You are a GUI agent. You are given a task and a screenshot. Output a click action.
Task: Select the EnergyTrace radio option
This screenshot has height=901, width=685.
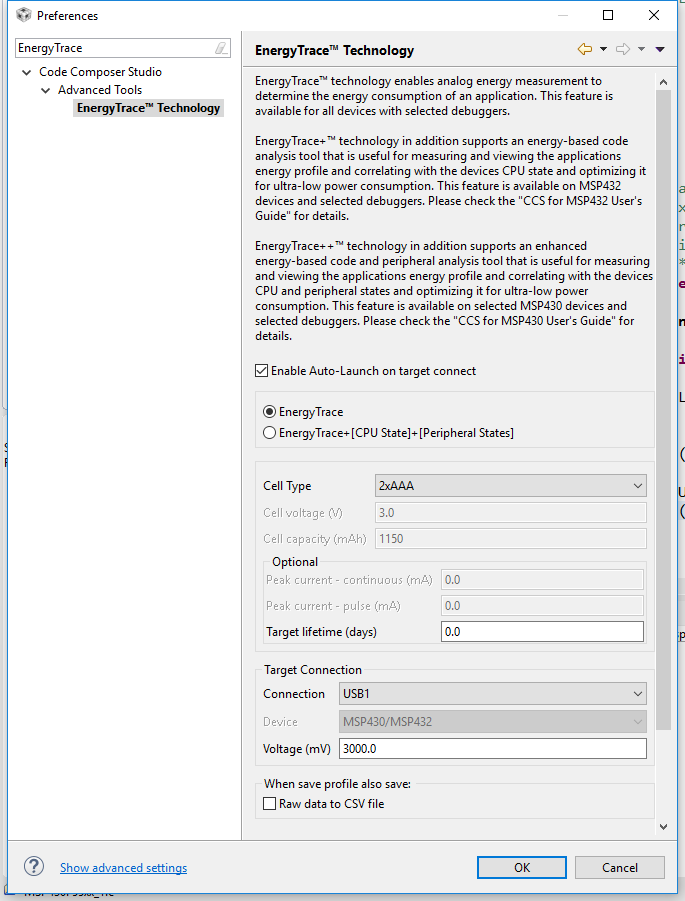coord(270,411)
